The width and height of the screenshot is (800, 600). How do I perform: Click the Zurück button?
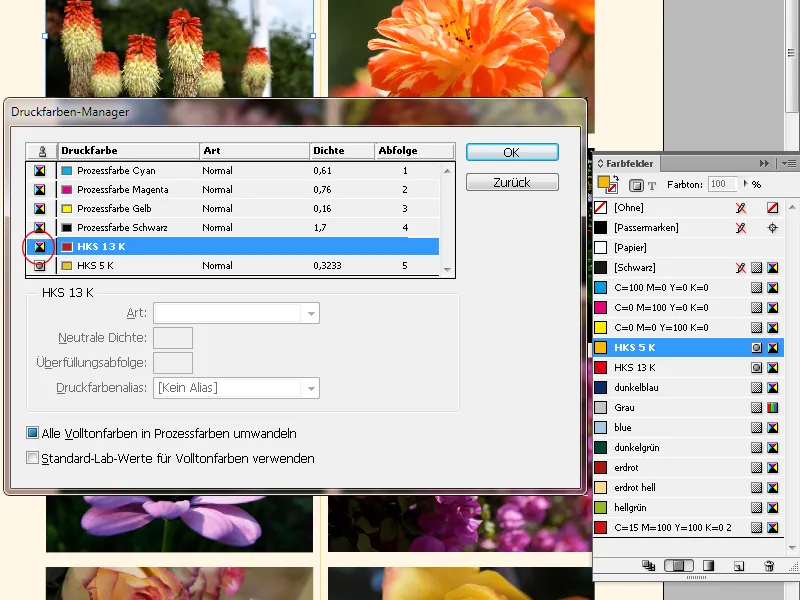point(512,182)
